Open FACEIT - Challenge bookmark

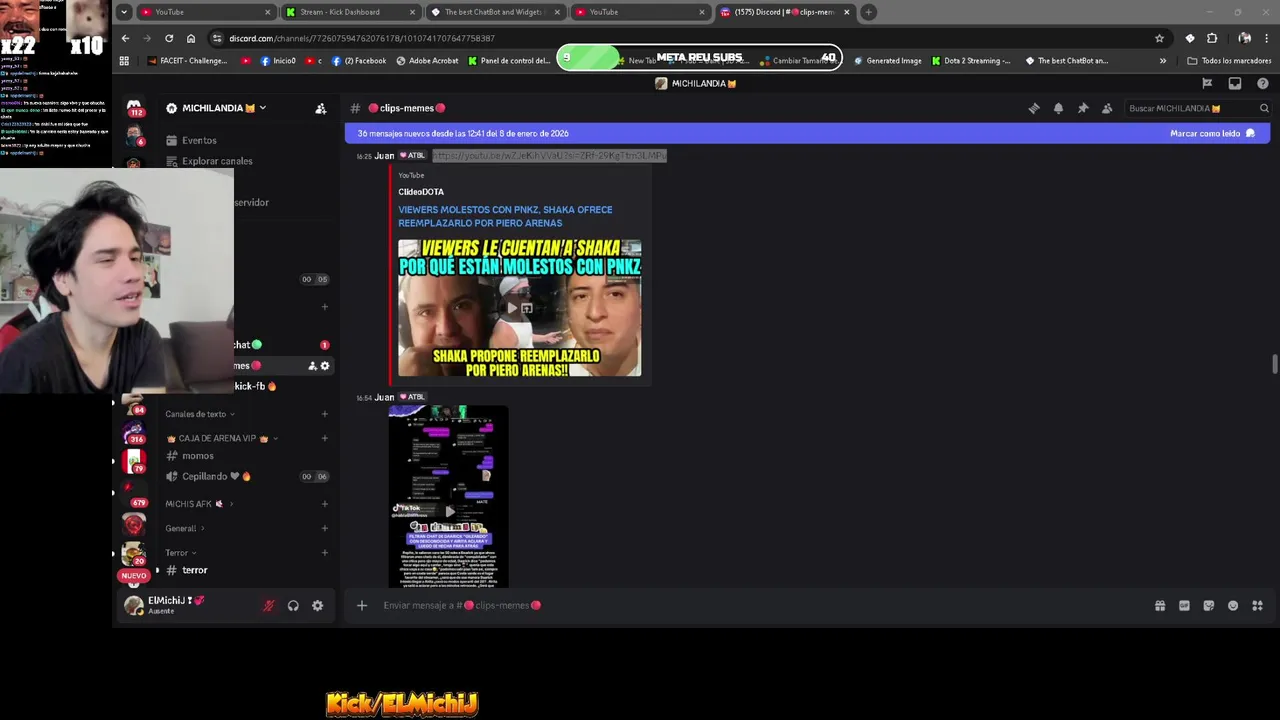click(x=187, y=60)
